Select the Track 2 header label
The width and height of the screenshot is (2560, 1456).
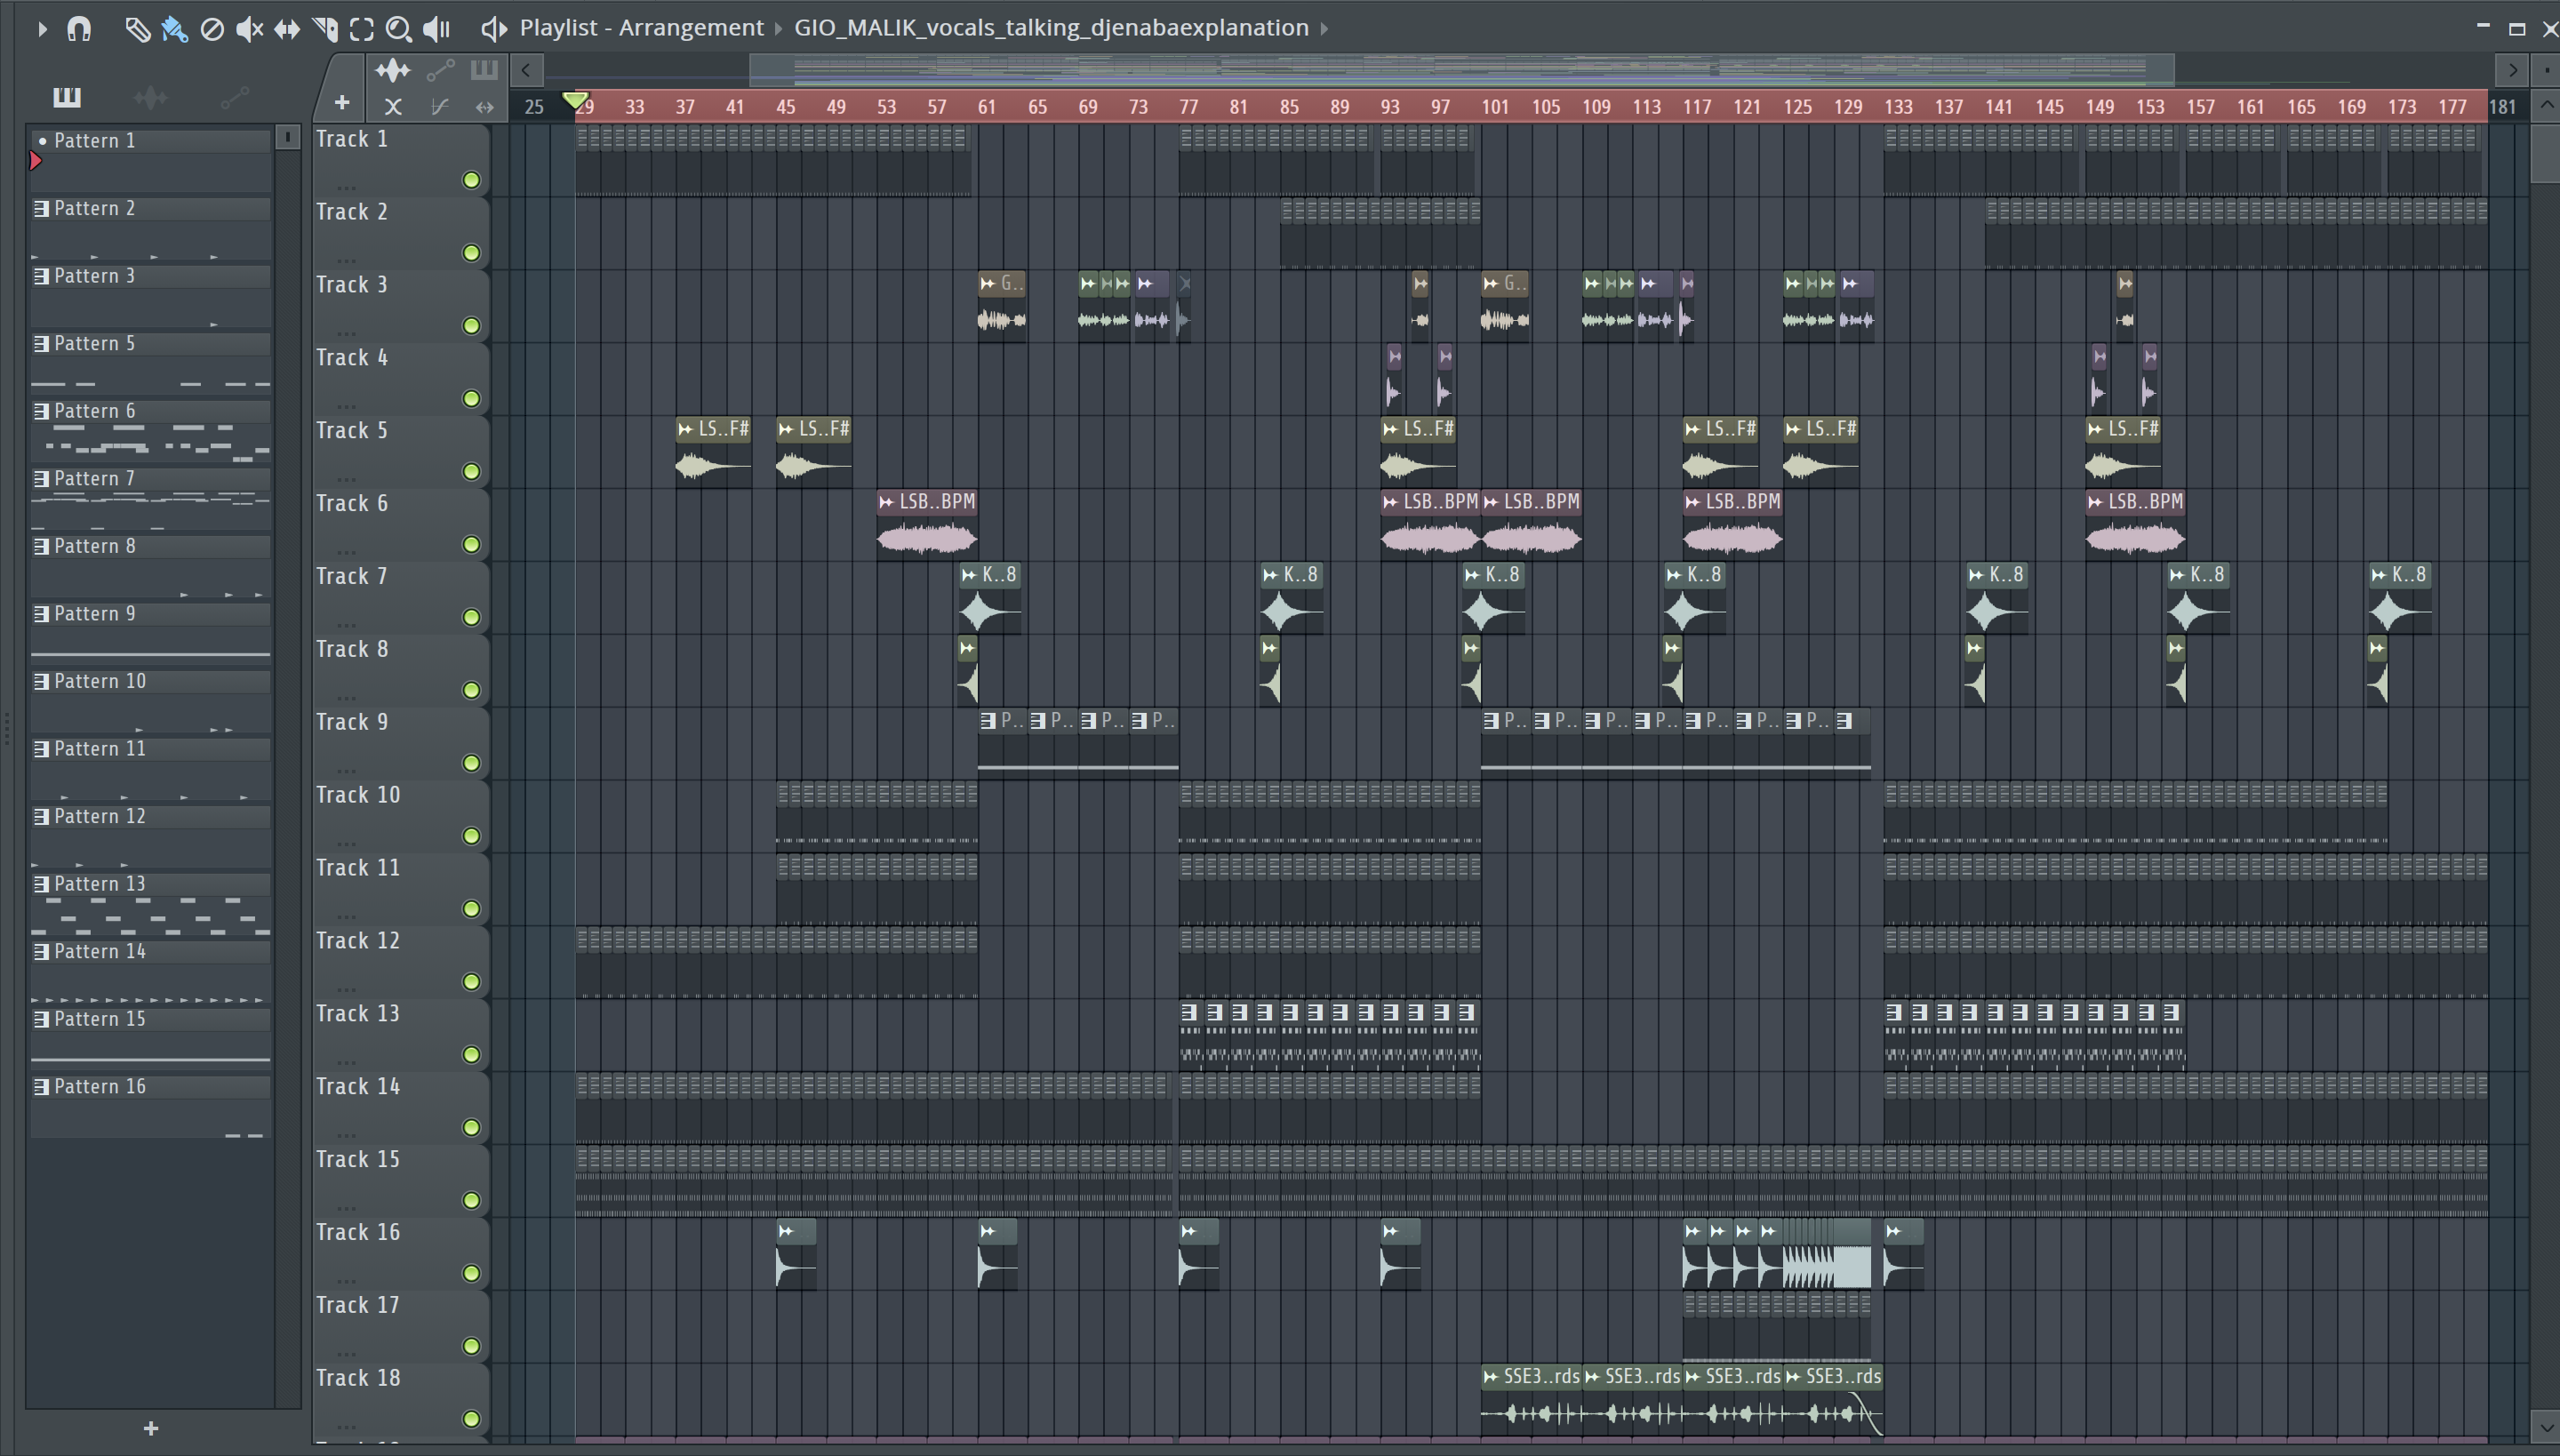[352, 212]
